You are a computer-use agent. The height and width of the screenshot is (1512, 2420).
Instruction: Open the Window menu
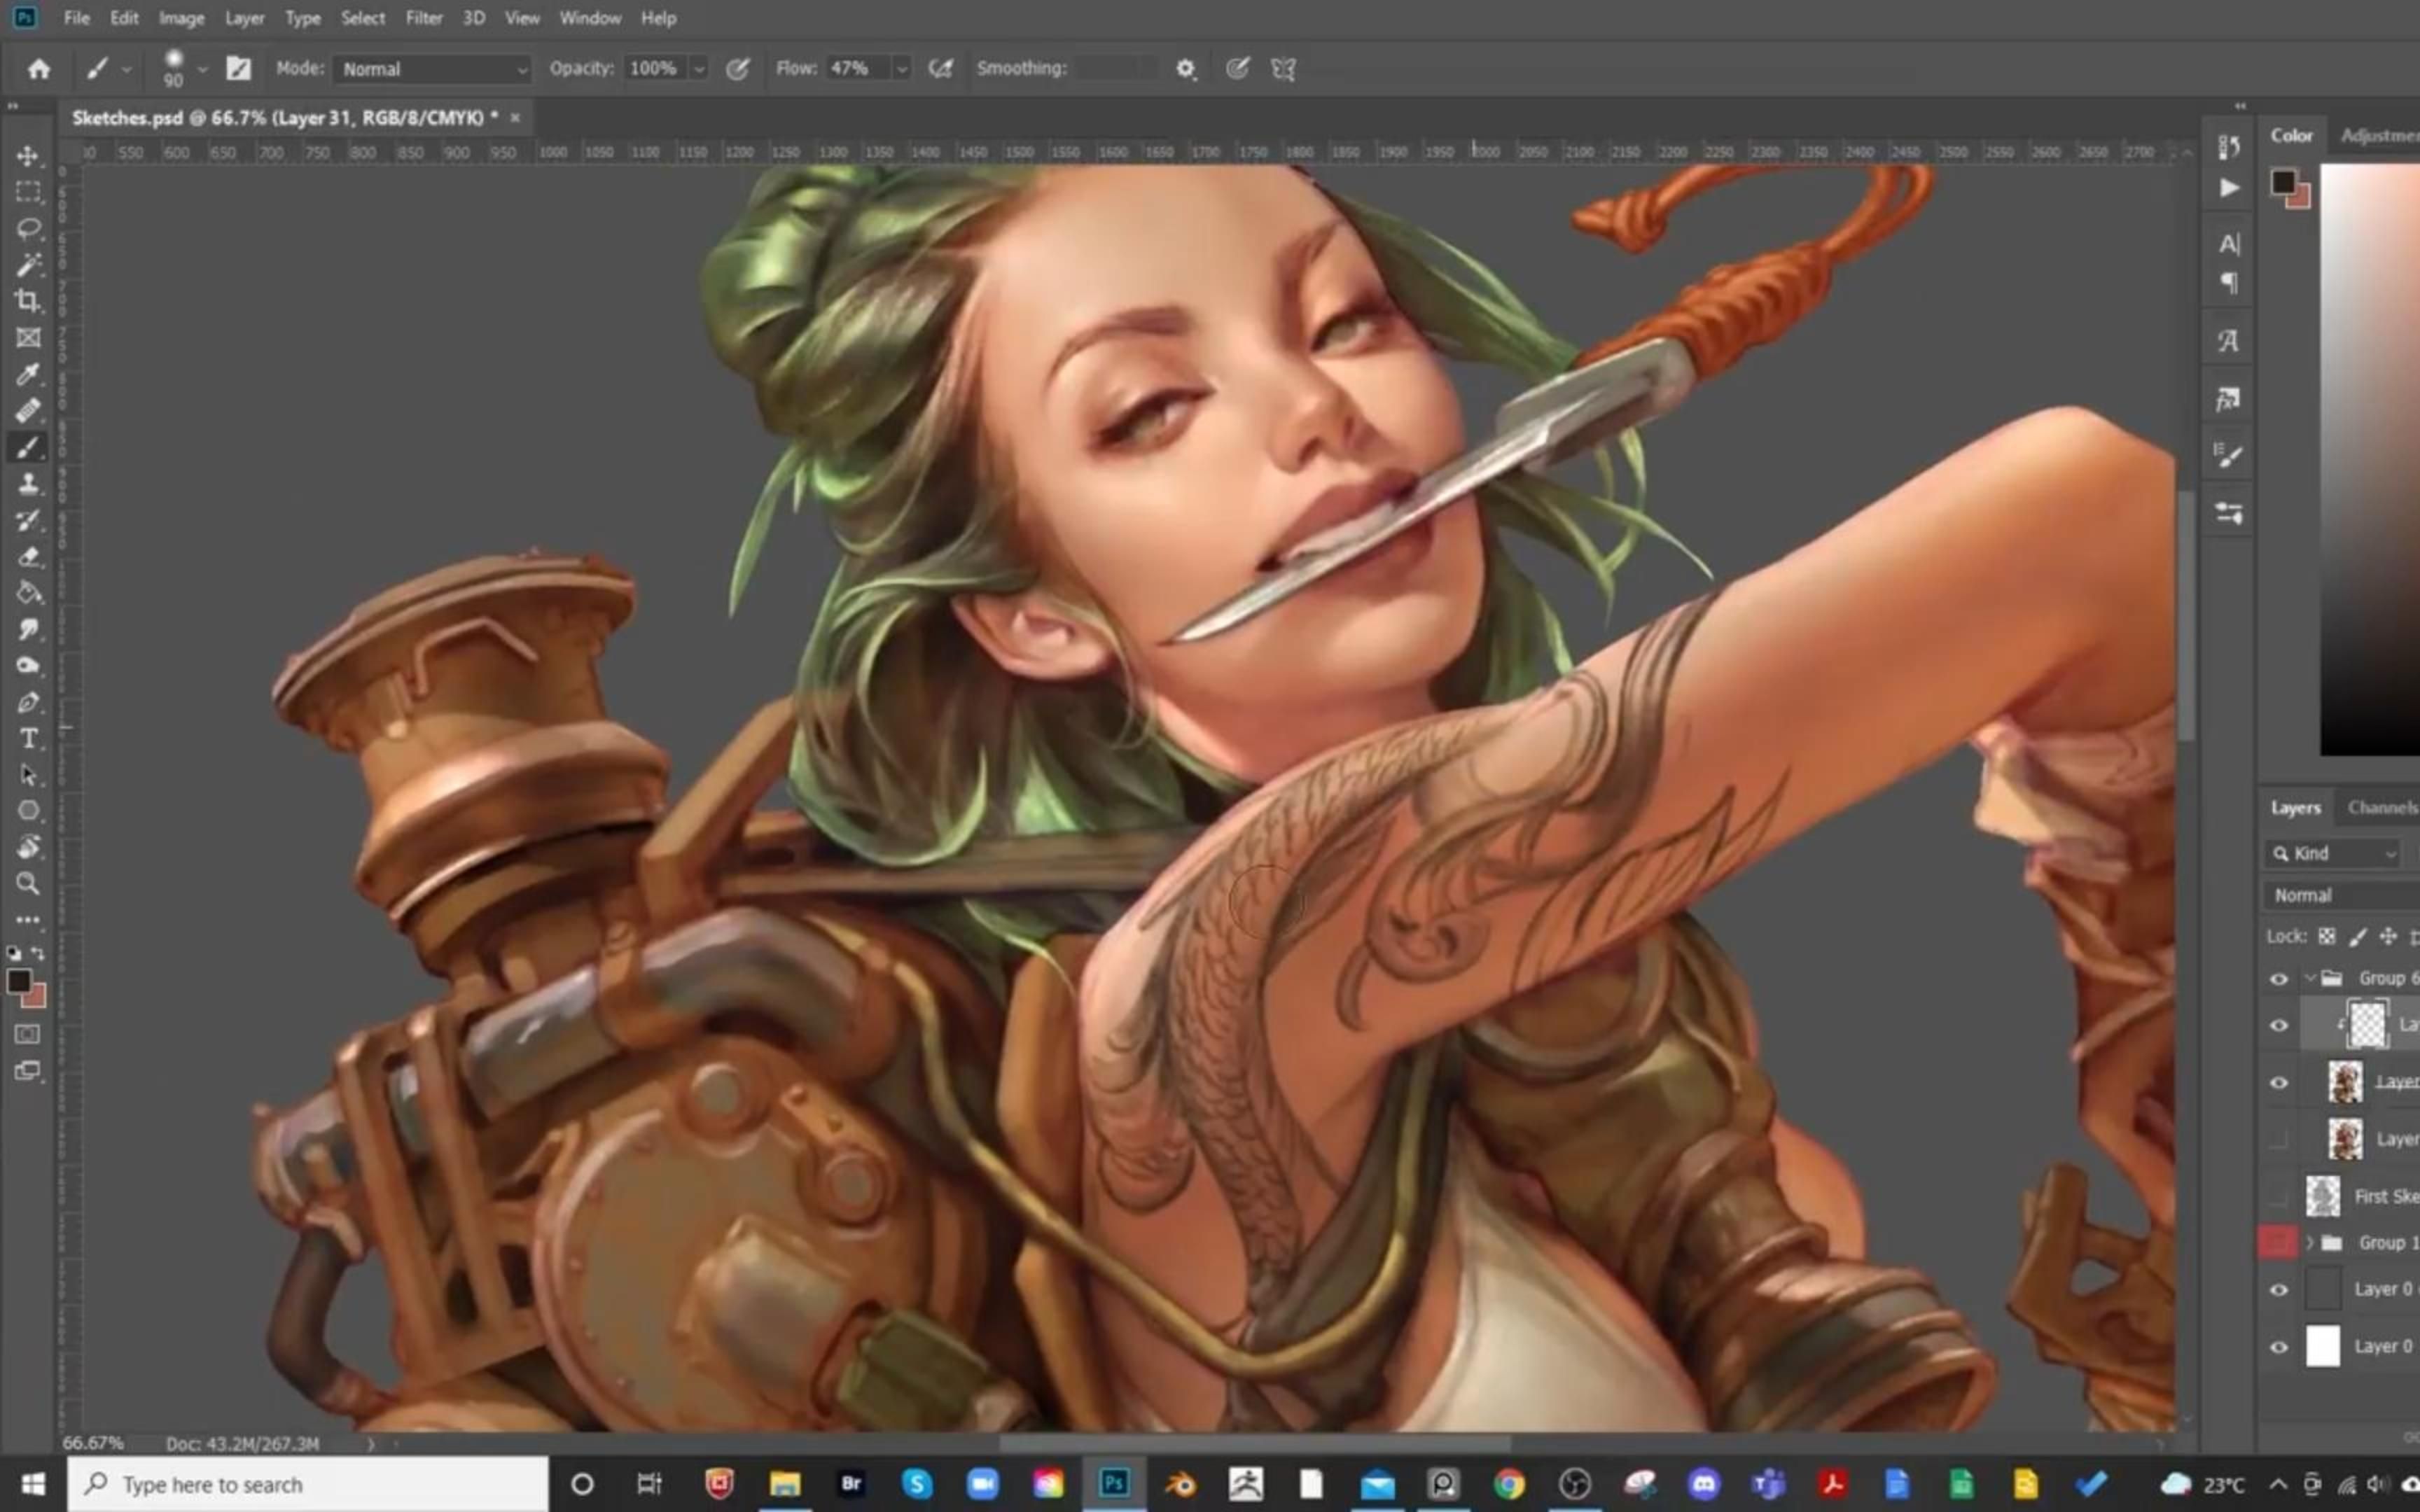[590, 18]
